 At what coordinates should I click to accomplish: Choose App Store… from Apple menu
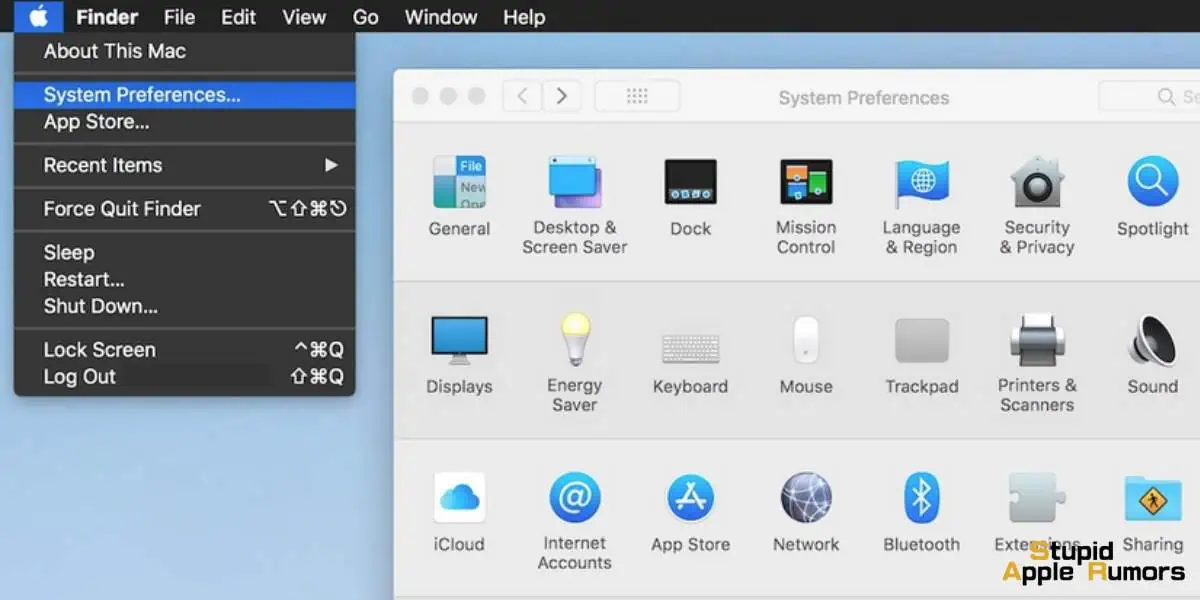[x=185, y=122]
